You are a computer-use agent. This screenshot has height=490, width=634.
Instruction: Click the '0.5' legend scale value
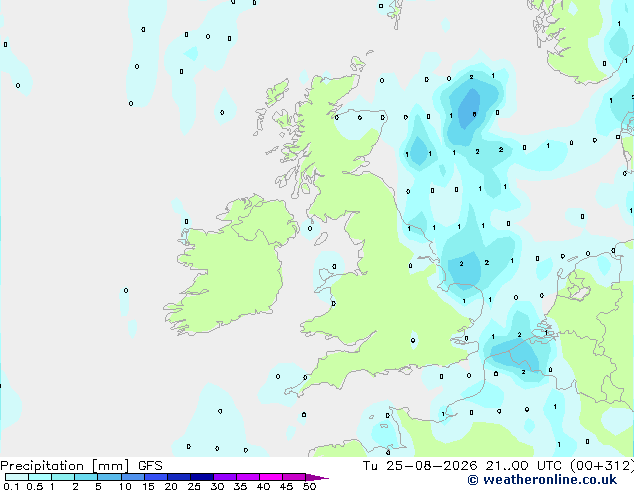[x=35, y=486]
